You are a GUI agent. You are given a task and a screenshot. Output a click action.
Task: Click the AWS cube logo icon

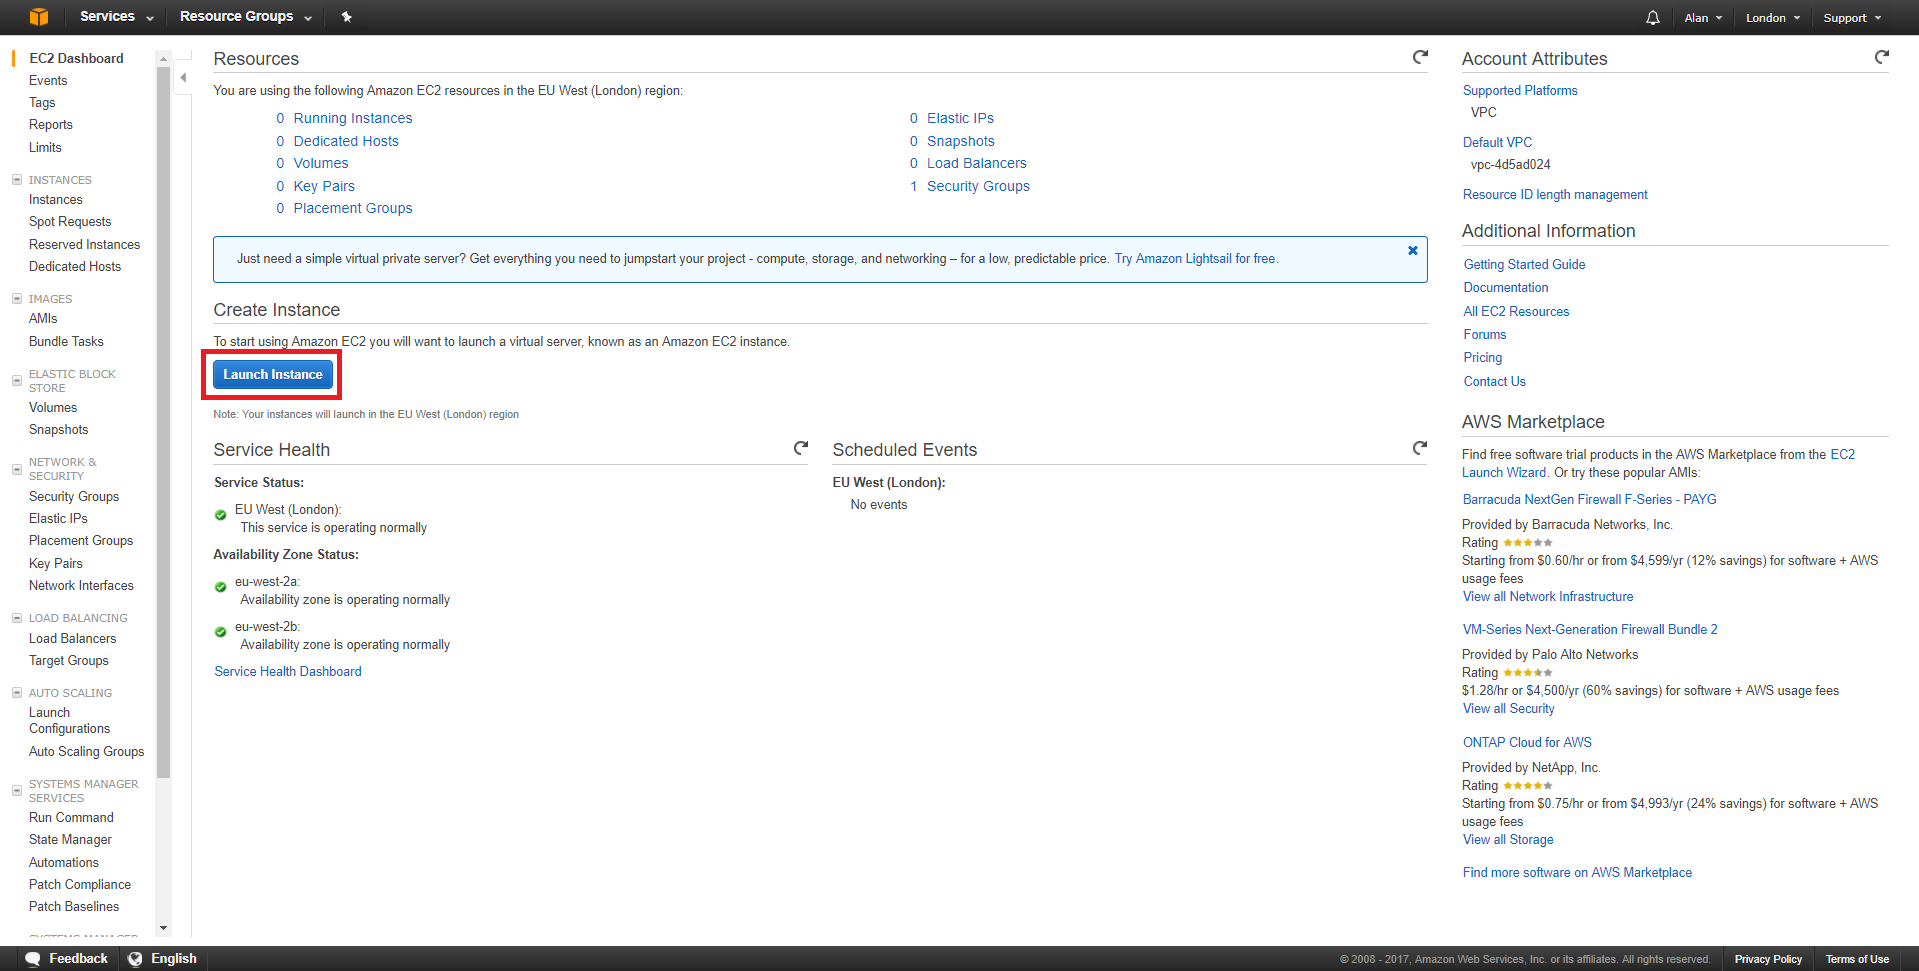tap(39, 17)
